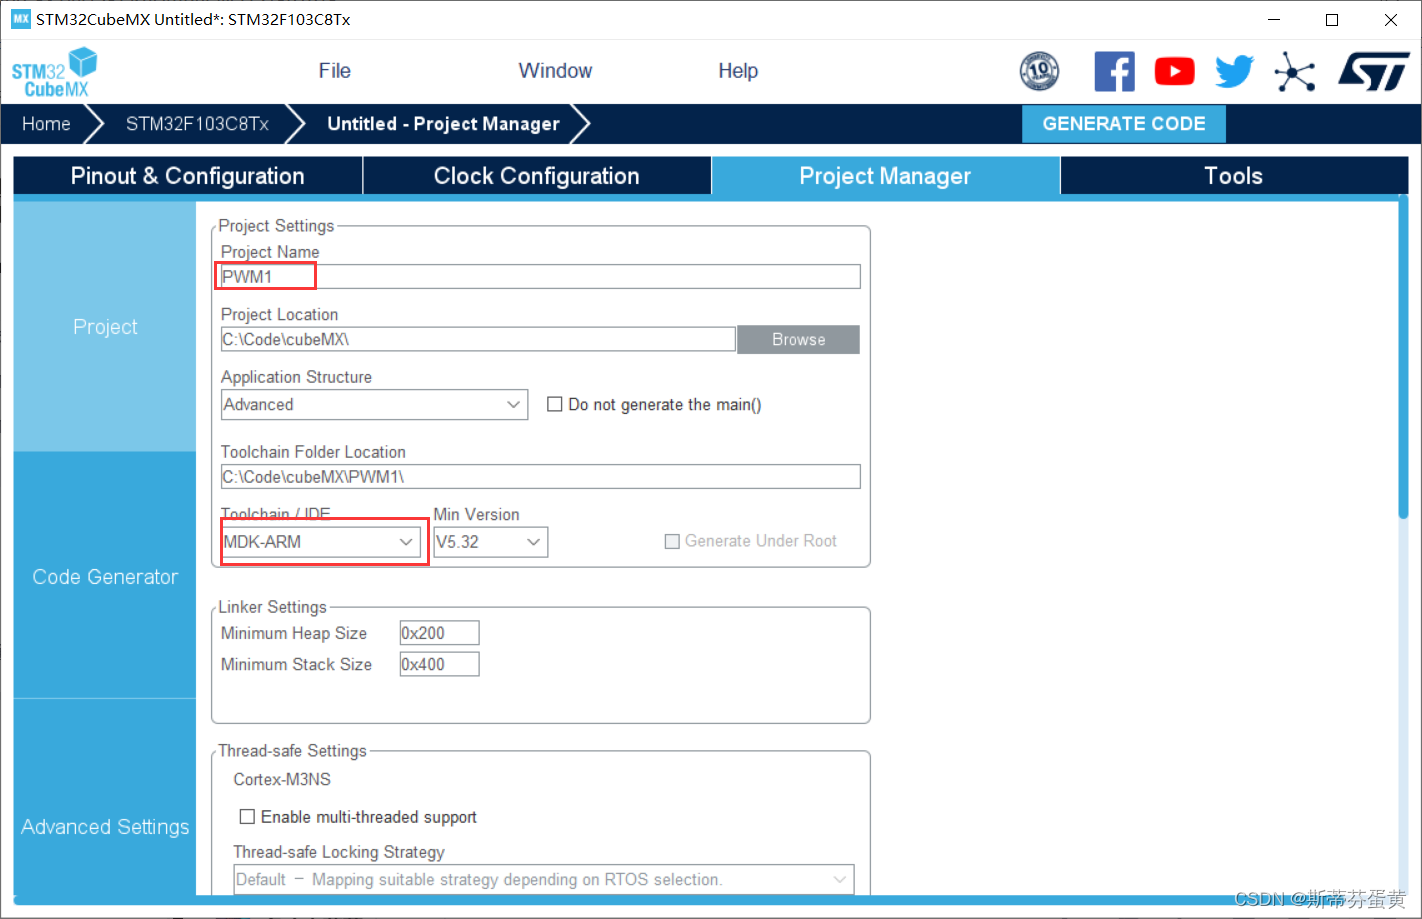Click the STM32CubeMX logo icon
This screenshot has width=1422, height=919.
(x=54, y=72)
